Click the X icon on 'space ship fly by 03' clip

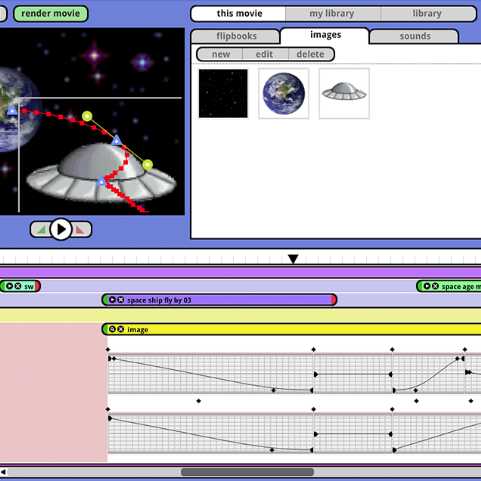point(121,300)
